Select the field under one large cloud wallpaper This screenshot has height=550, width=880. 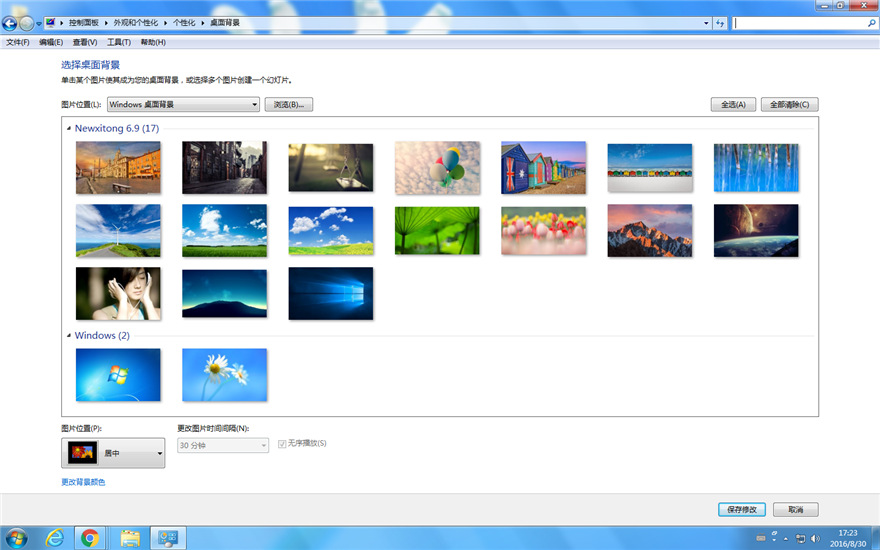click(x=224, y=231)
